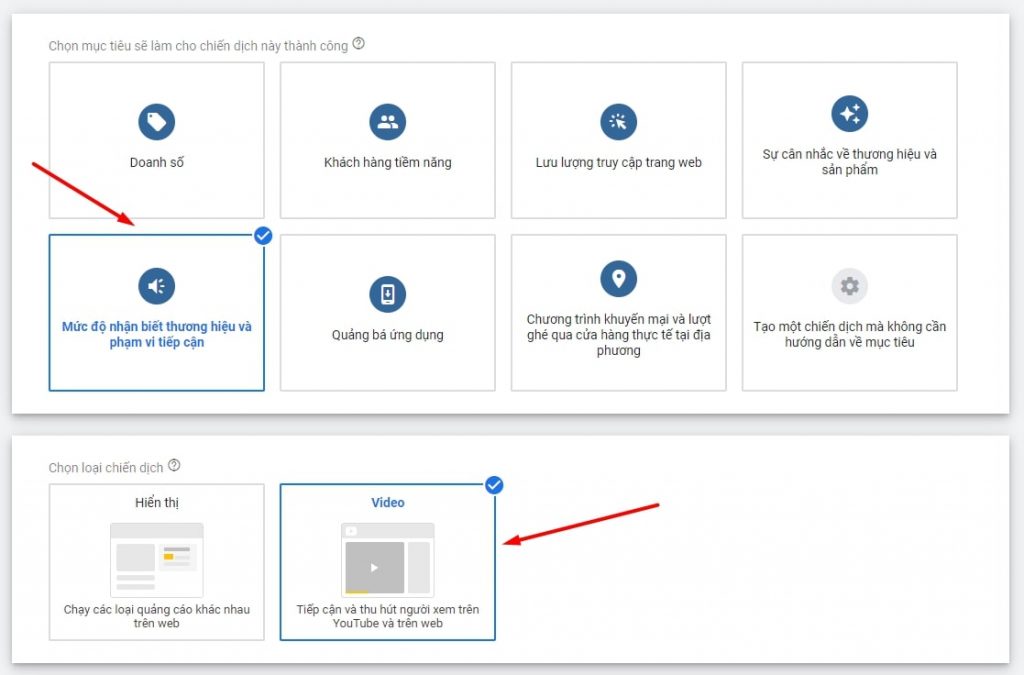The width and height of the screenshot is (1024, 675).
Task: Click the Doanh số price tag icon
Action: (x=156, y=122)
